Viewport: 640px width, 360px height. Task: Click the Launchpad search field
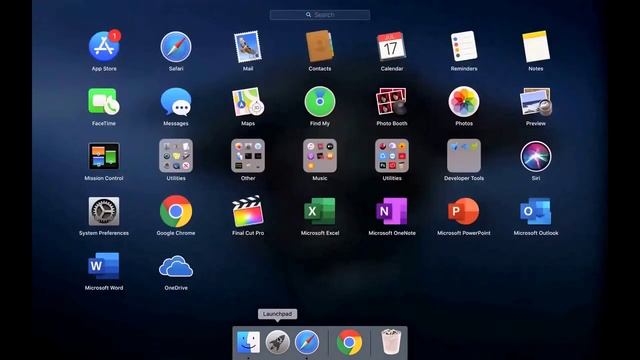pyautogui.click(x=320, y=15)
